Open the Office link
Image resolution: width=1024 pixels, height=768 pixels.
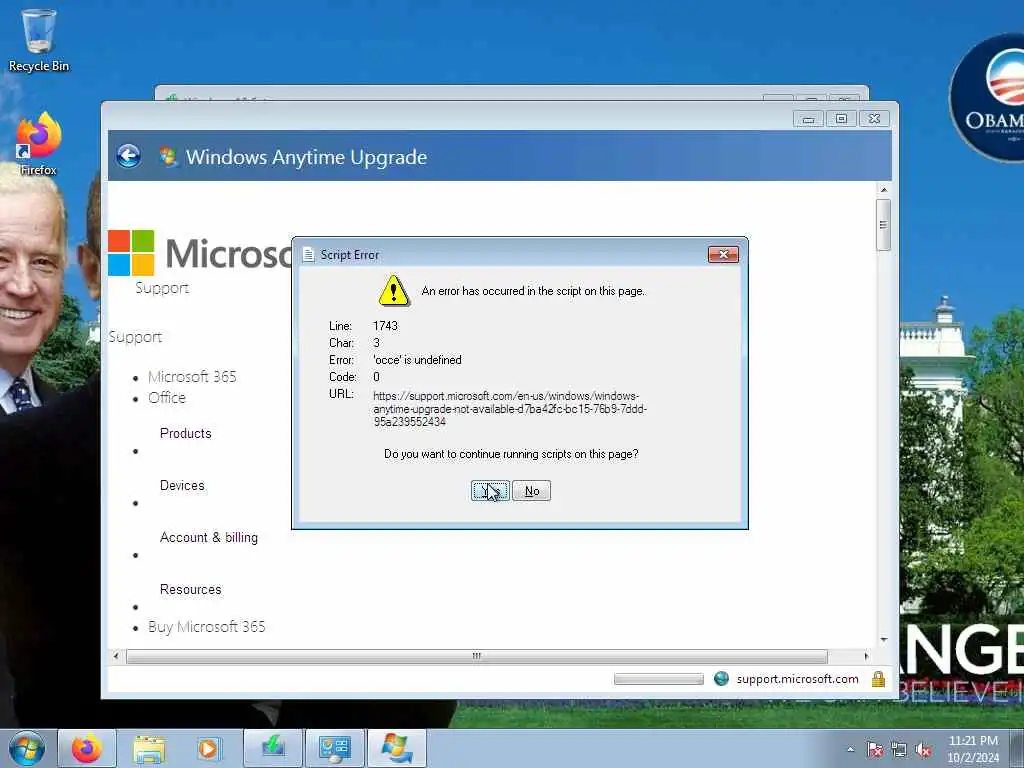167,398
